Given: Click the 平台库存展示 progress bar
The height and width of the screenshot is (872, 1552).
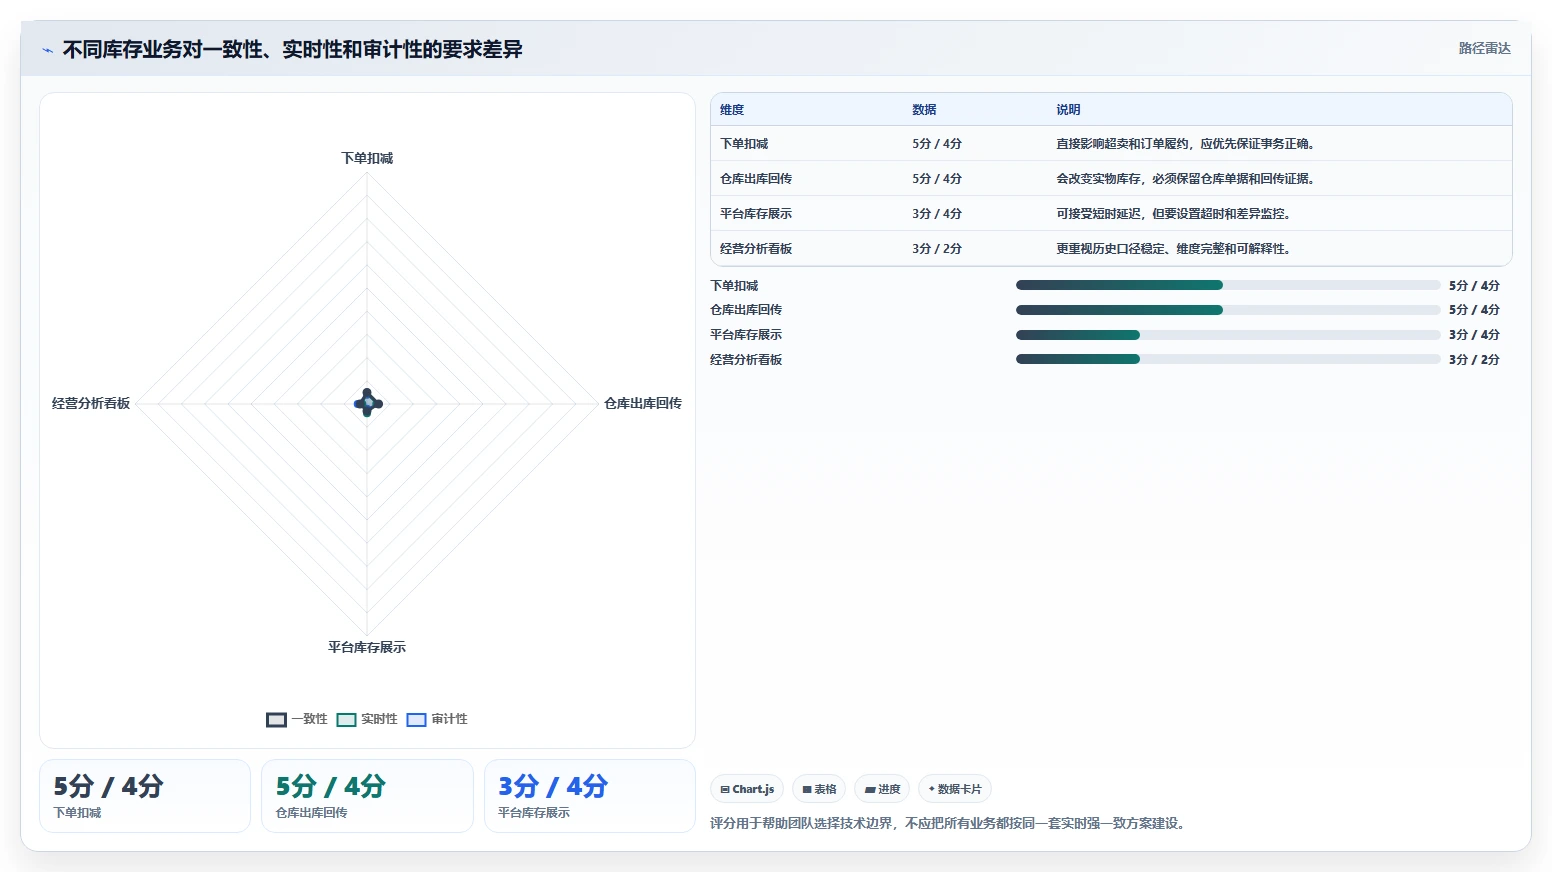Looking at the screenshot, I should 1228,335.
